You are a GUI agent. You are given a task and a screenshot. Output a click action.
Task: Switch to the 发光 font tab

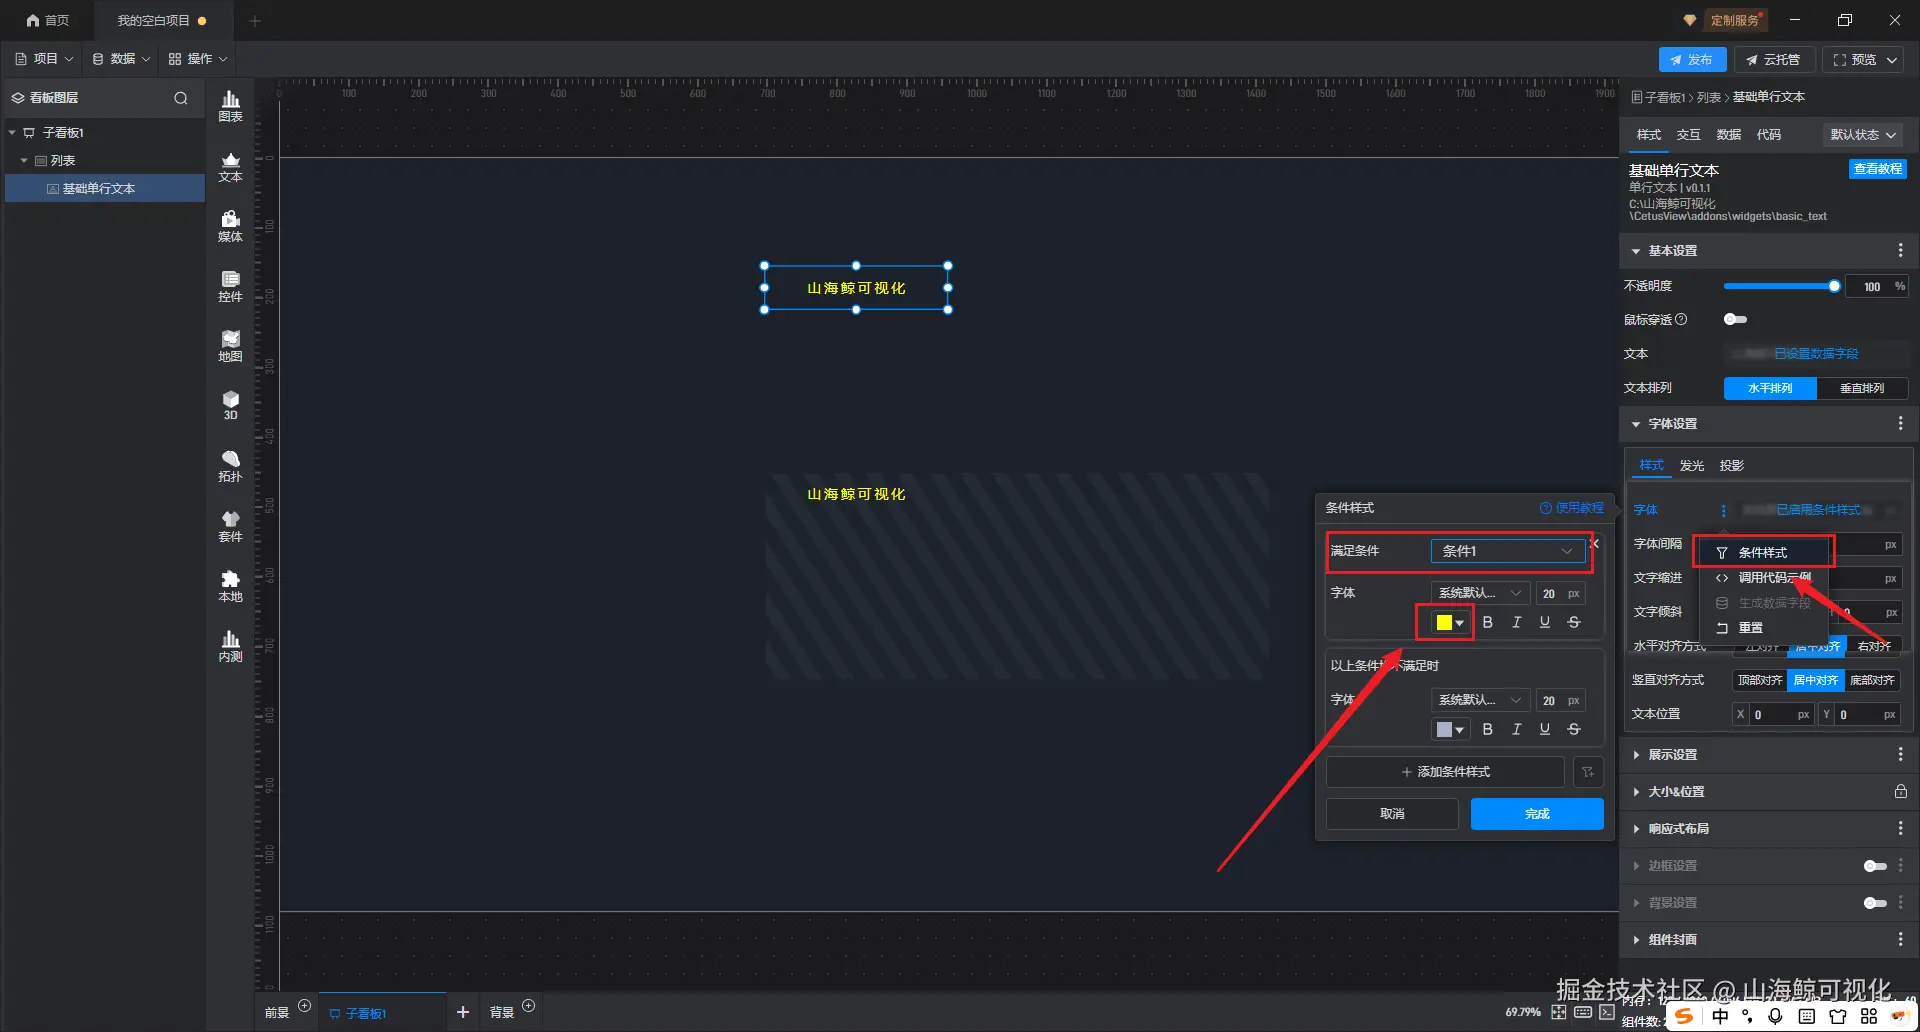pyautogui.click(x=1691, y=466)
